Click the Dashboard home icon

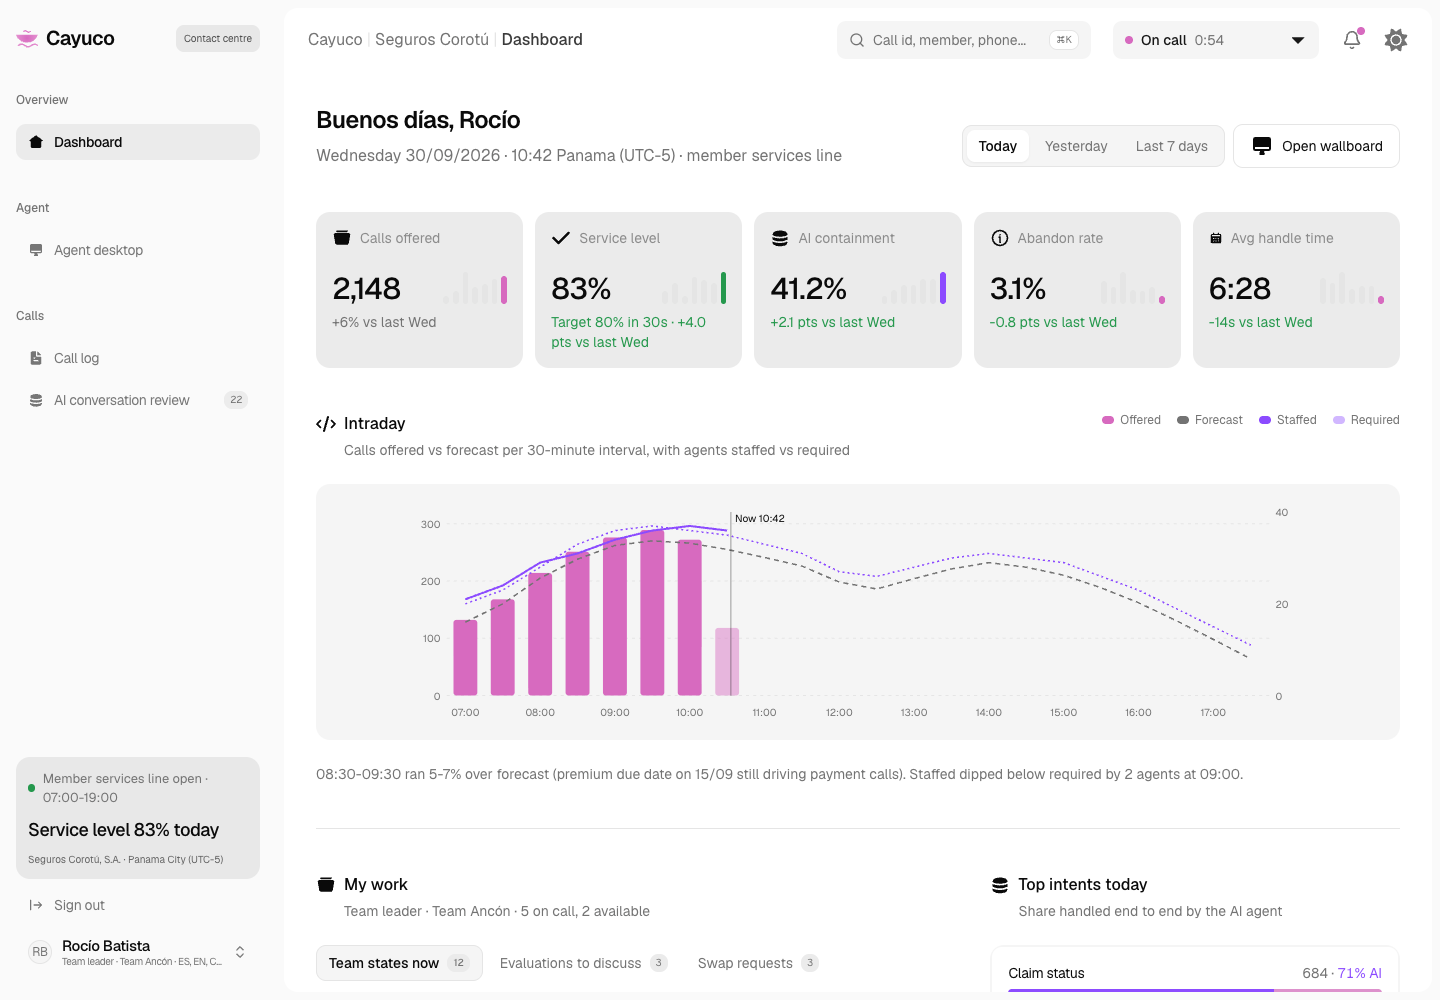click(36, 142)
